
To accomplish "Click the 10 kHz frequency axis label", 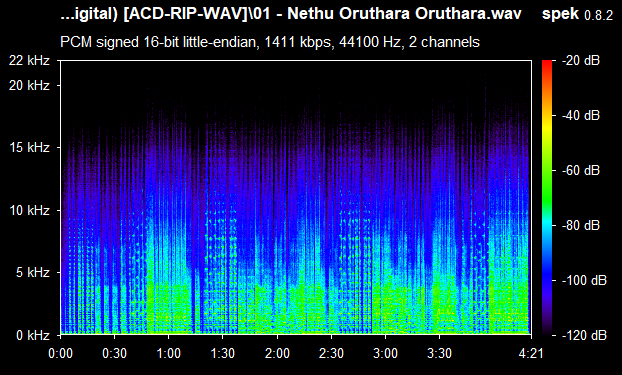I will [29, 210].
